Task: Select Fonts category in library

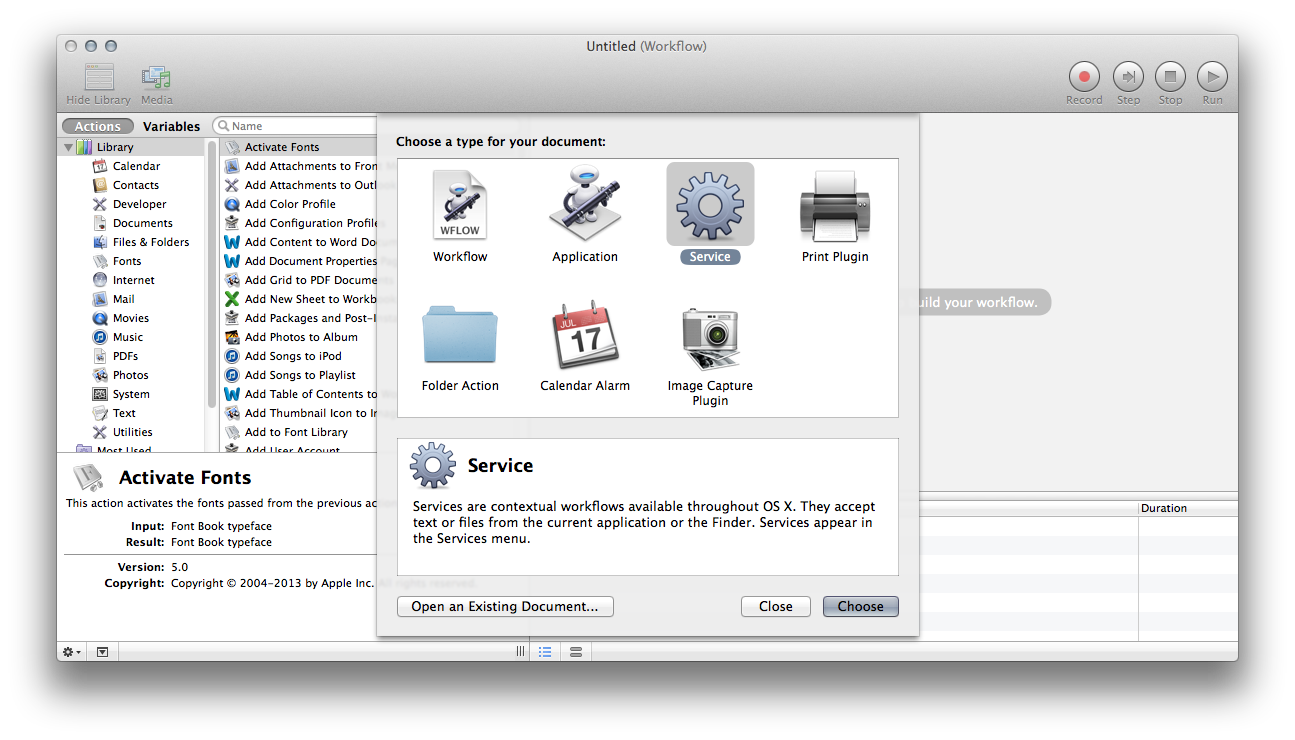Action: click(x=127, y=261)
